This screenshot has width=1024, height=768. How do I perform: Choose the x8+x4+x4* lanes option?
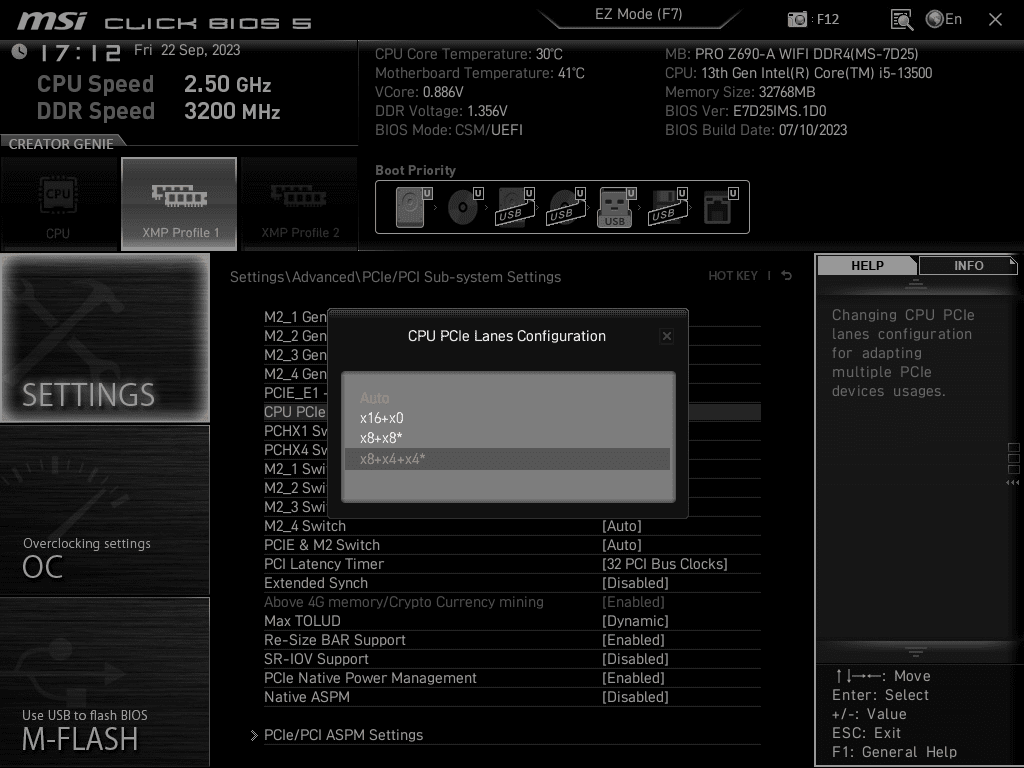click(507, 459)
